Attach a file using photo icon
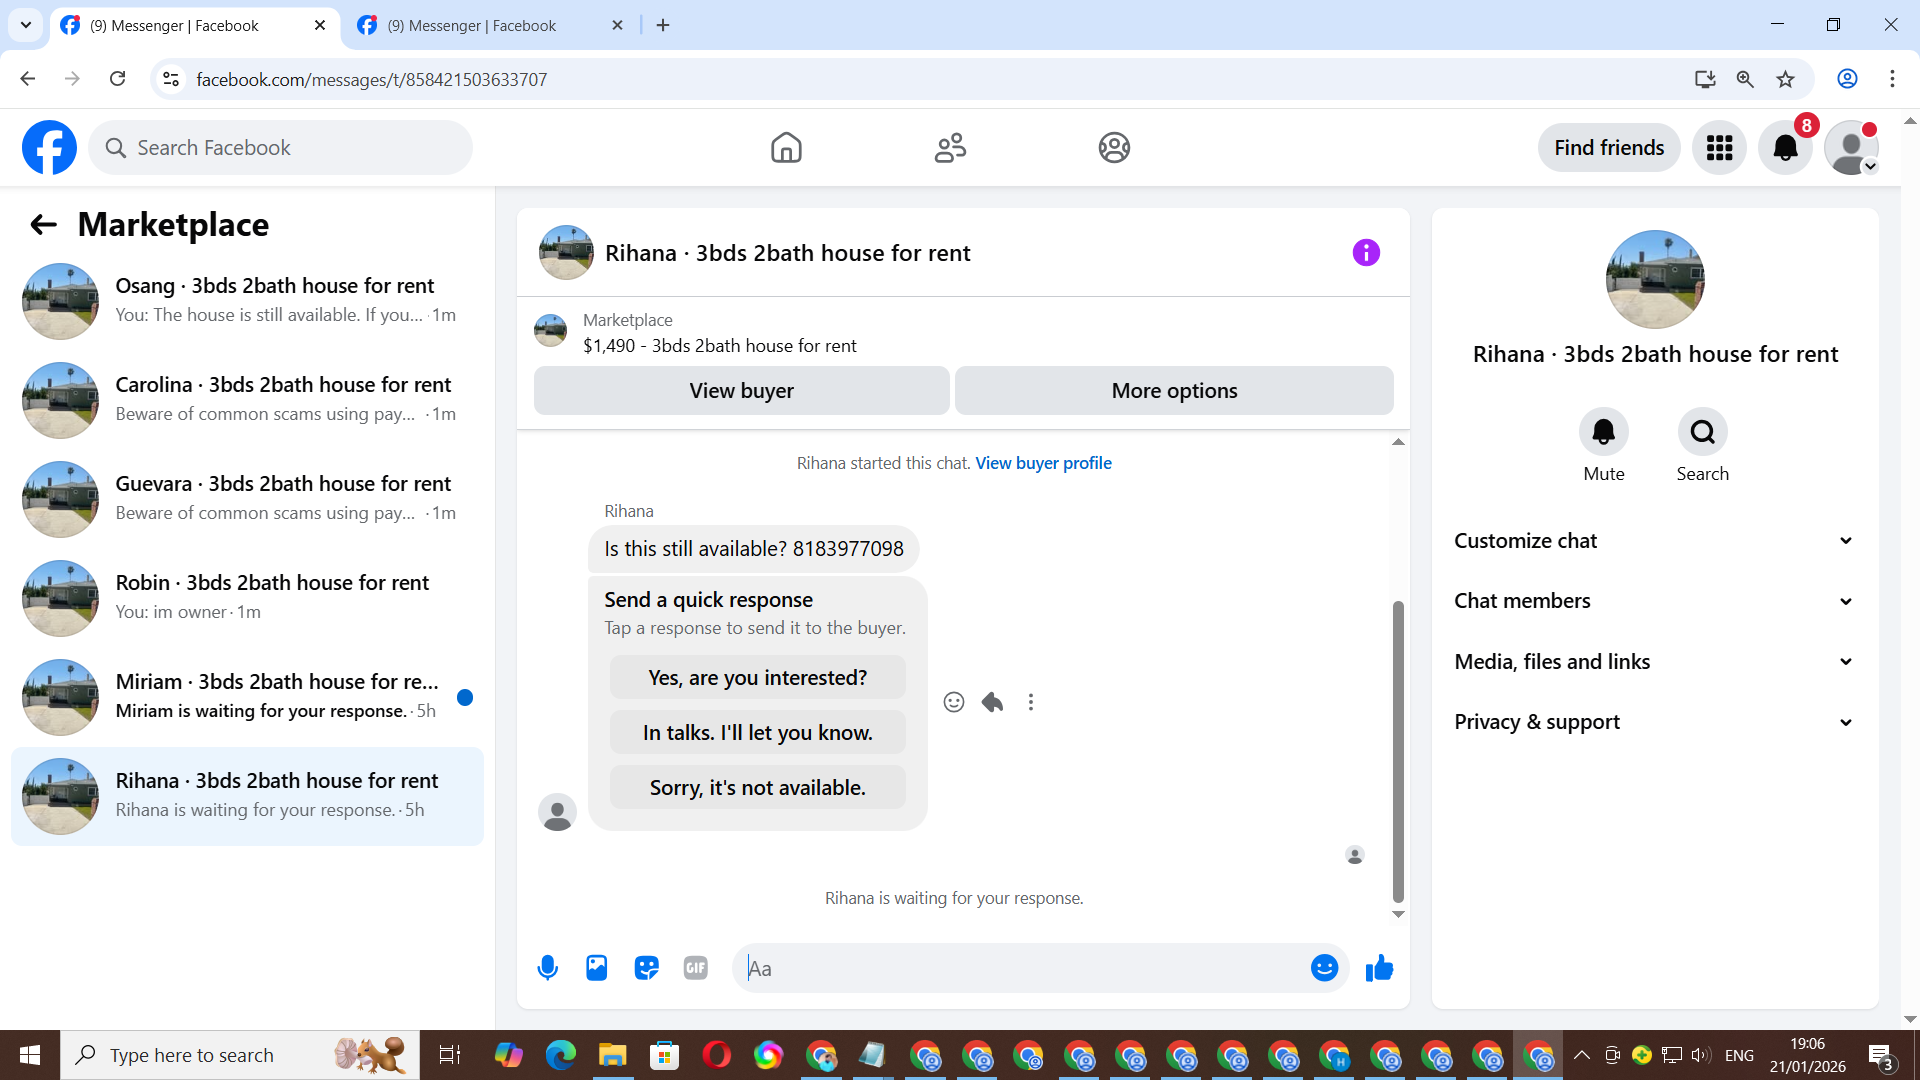 (597, 968)
